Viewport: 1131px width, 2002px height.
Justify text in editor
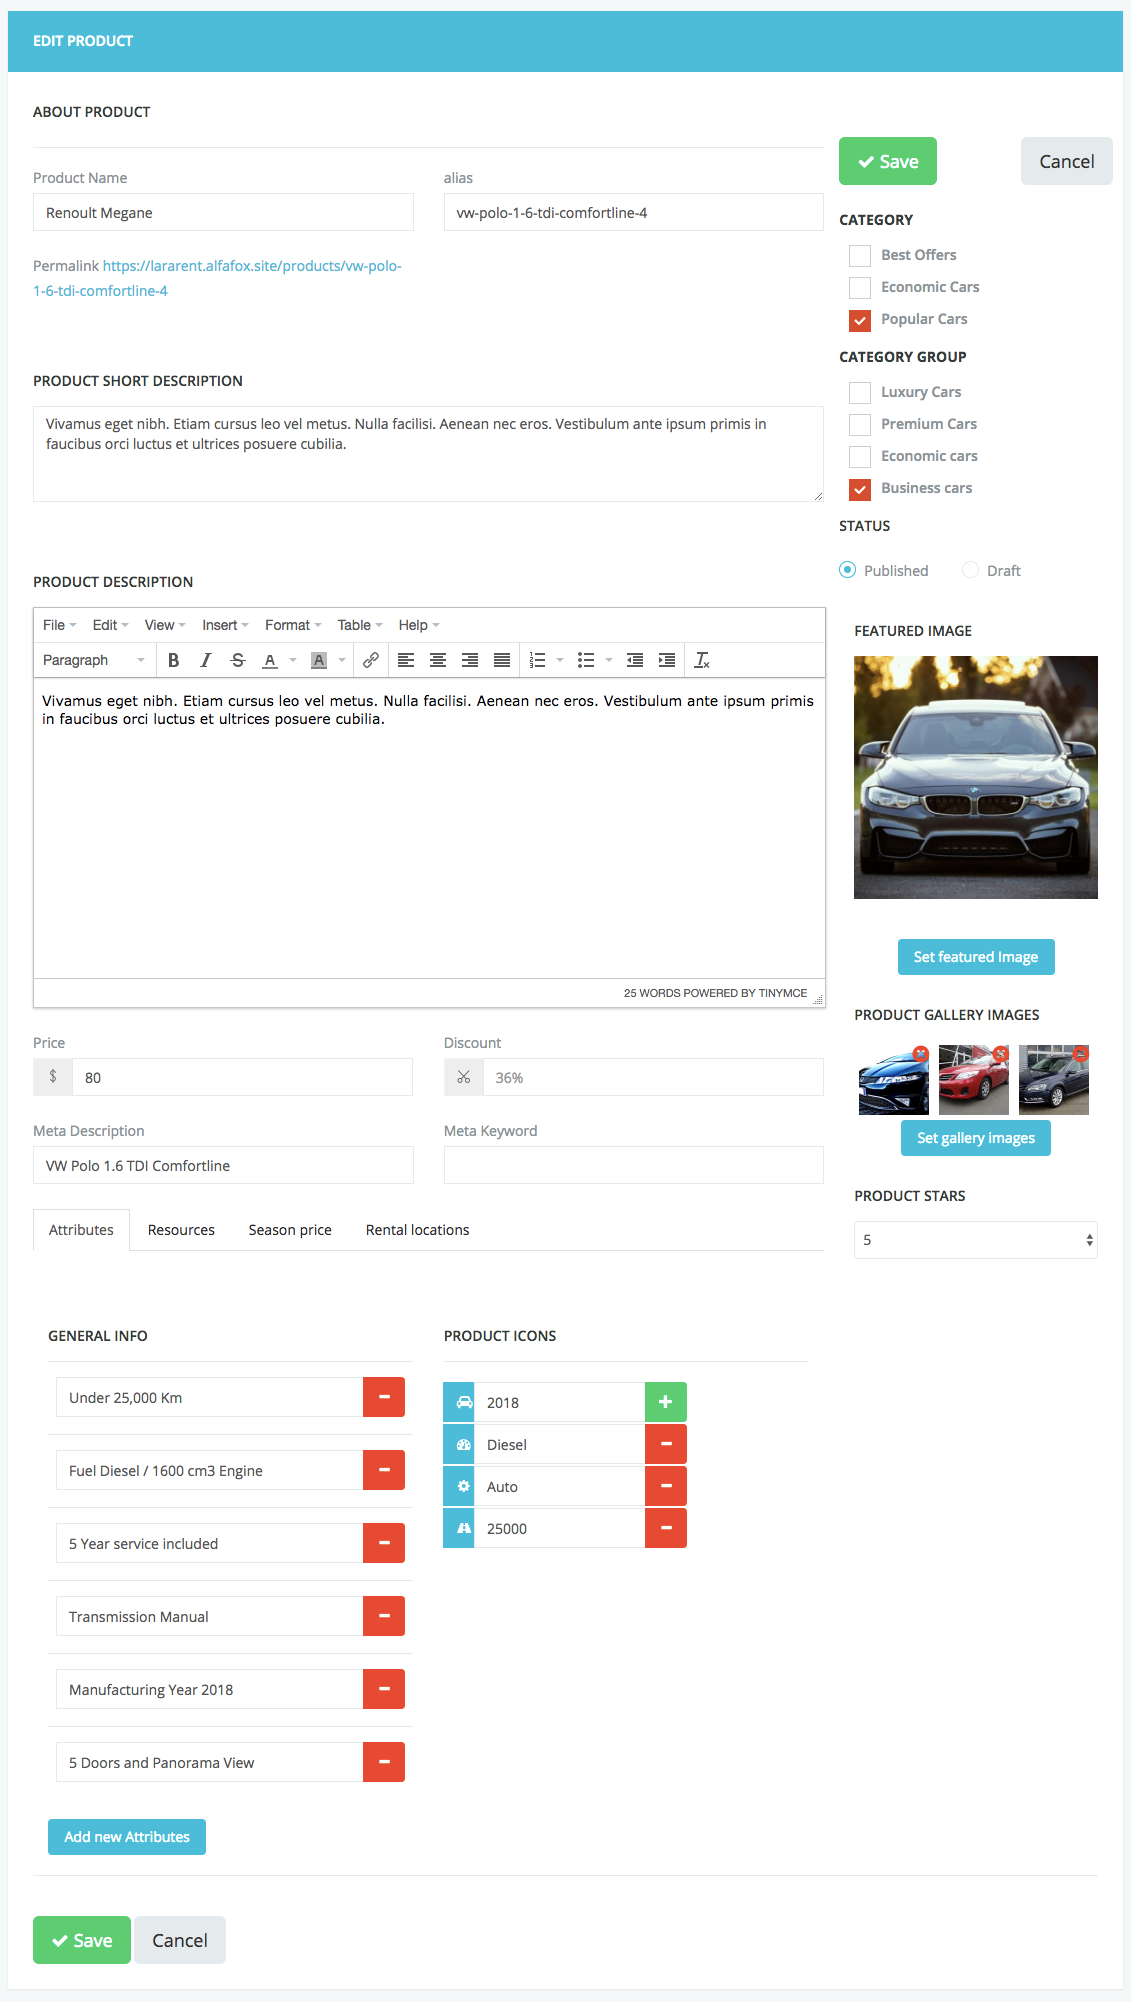click(502, 660)
